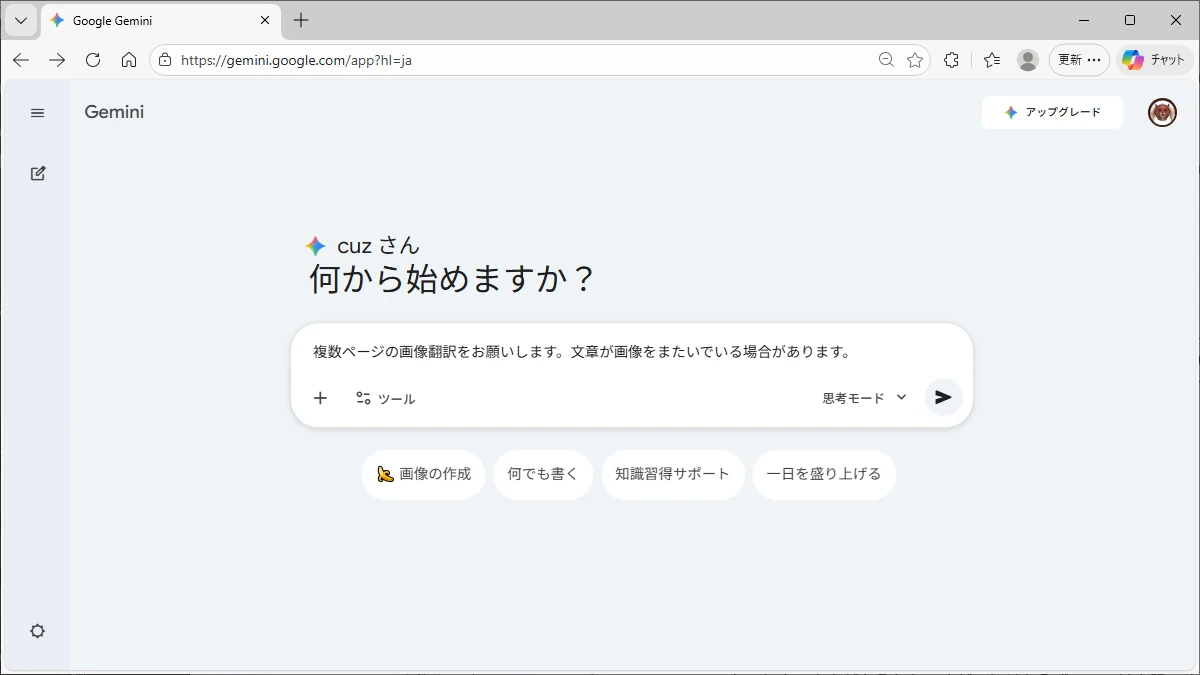Choose the 知識習得サポート suggestion chip
This screenshot has width=1200, height=675.
coord(672,474)
